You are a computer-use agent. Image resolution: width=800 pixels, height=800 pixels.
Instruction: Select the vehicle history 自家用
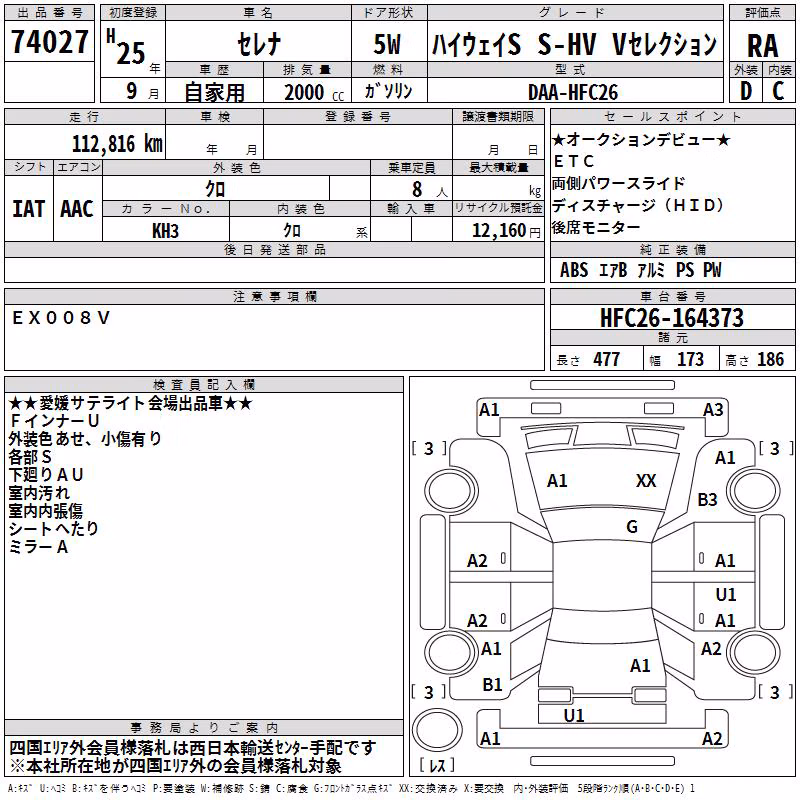[x=214, y=92]
